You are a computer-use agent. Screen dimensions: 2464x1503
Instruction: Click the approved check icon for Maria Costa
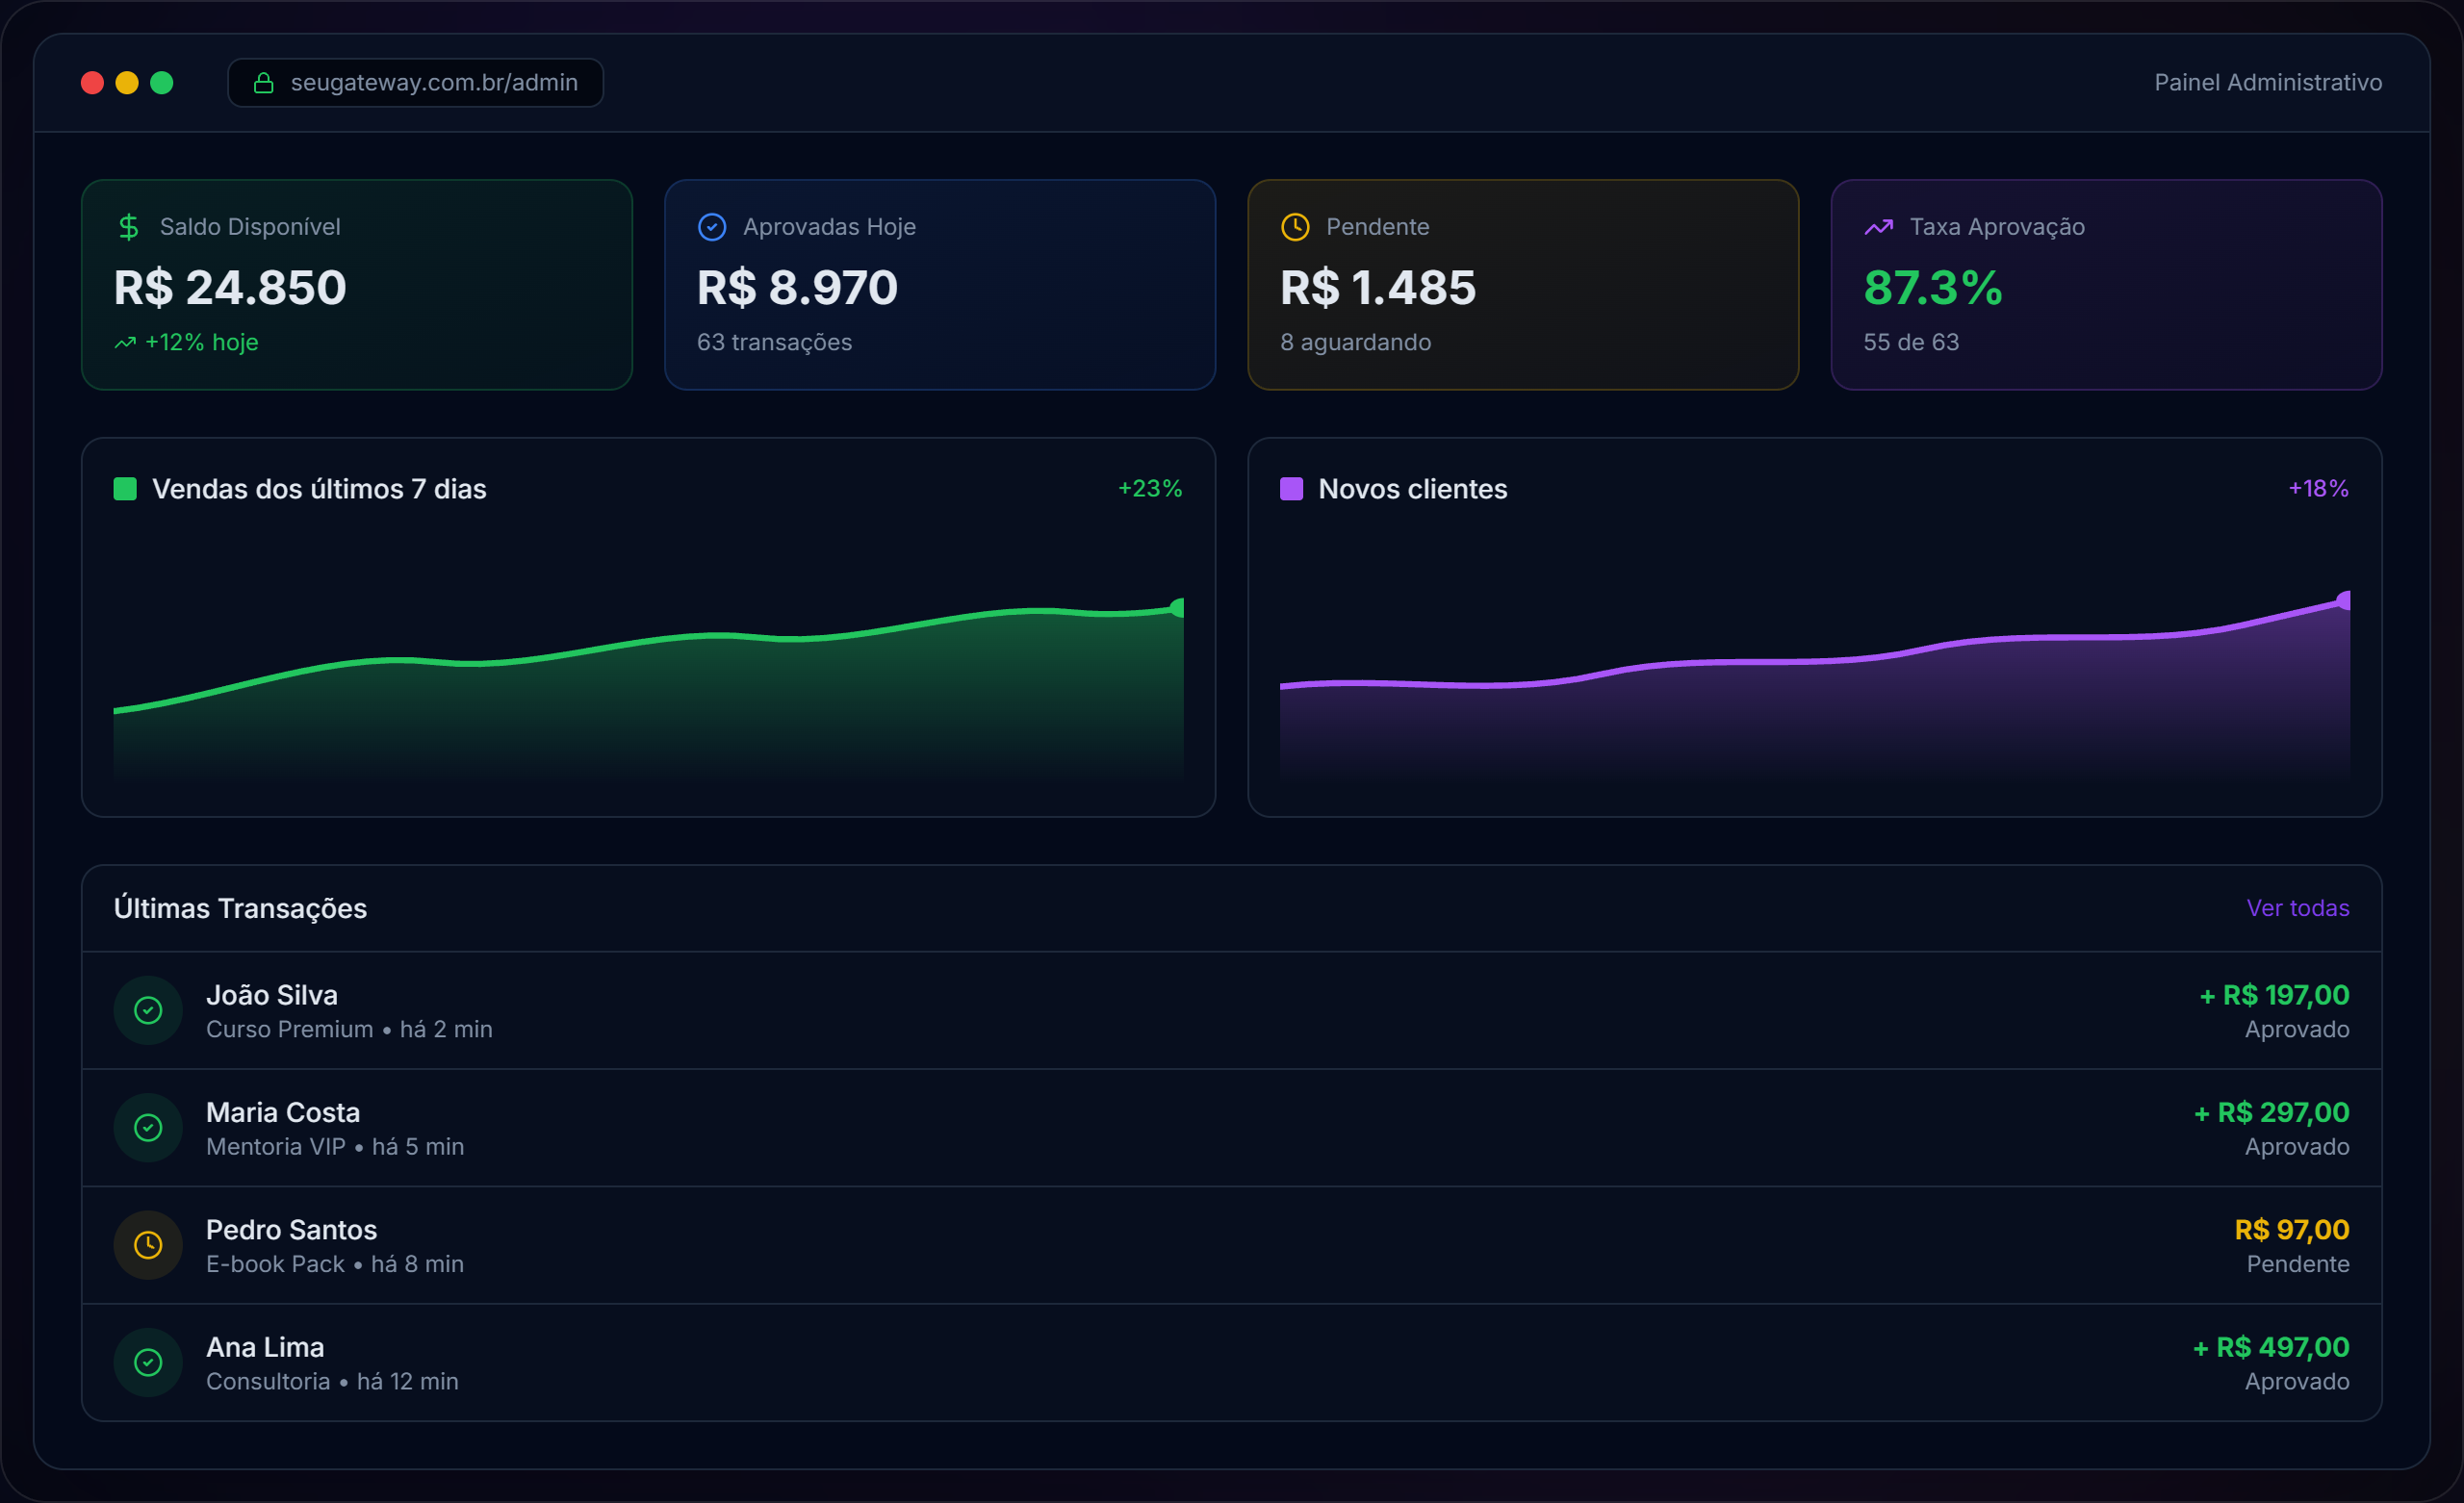click(148, 1127)
